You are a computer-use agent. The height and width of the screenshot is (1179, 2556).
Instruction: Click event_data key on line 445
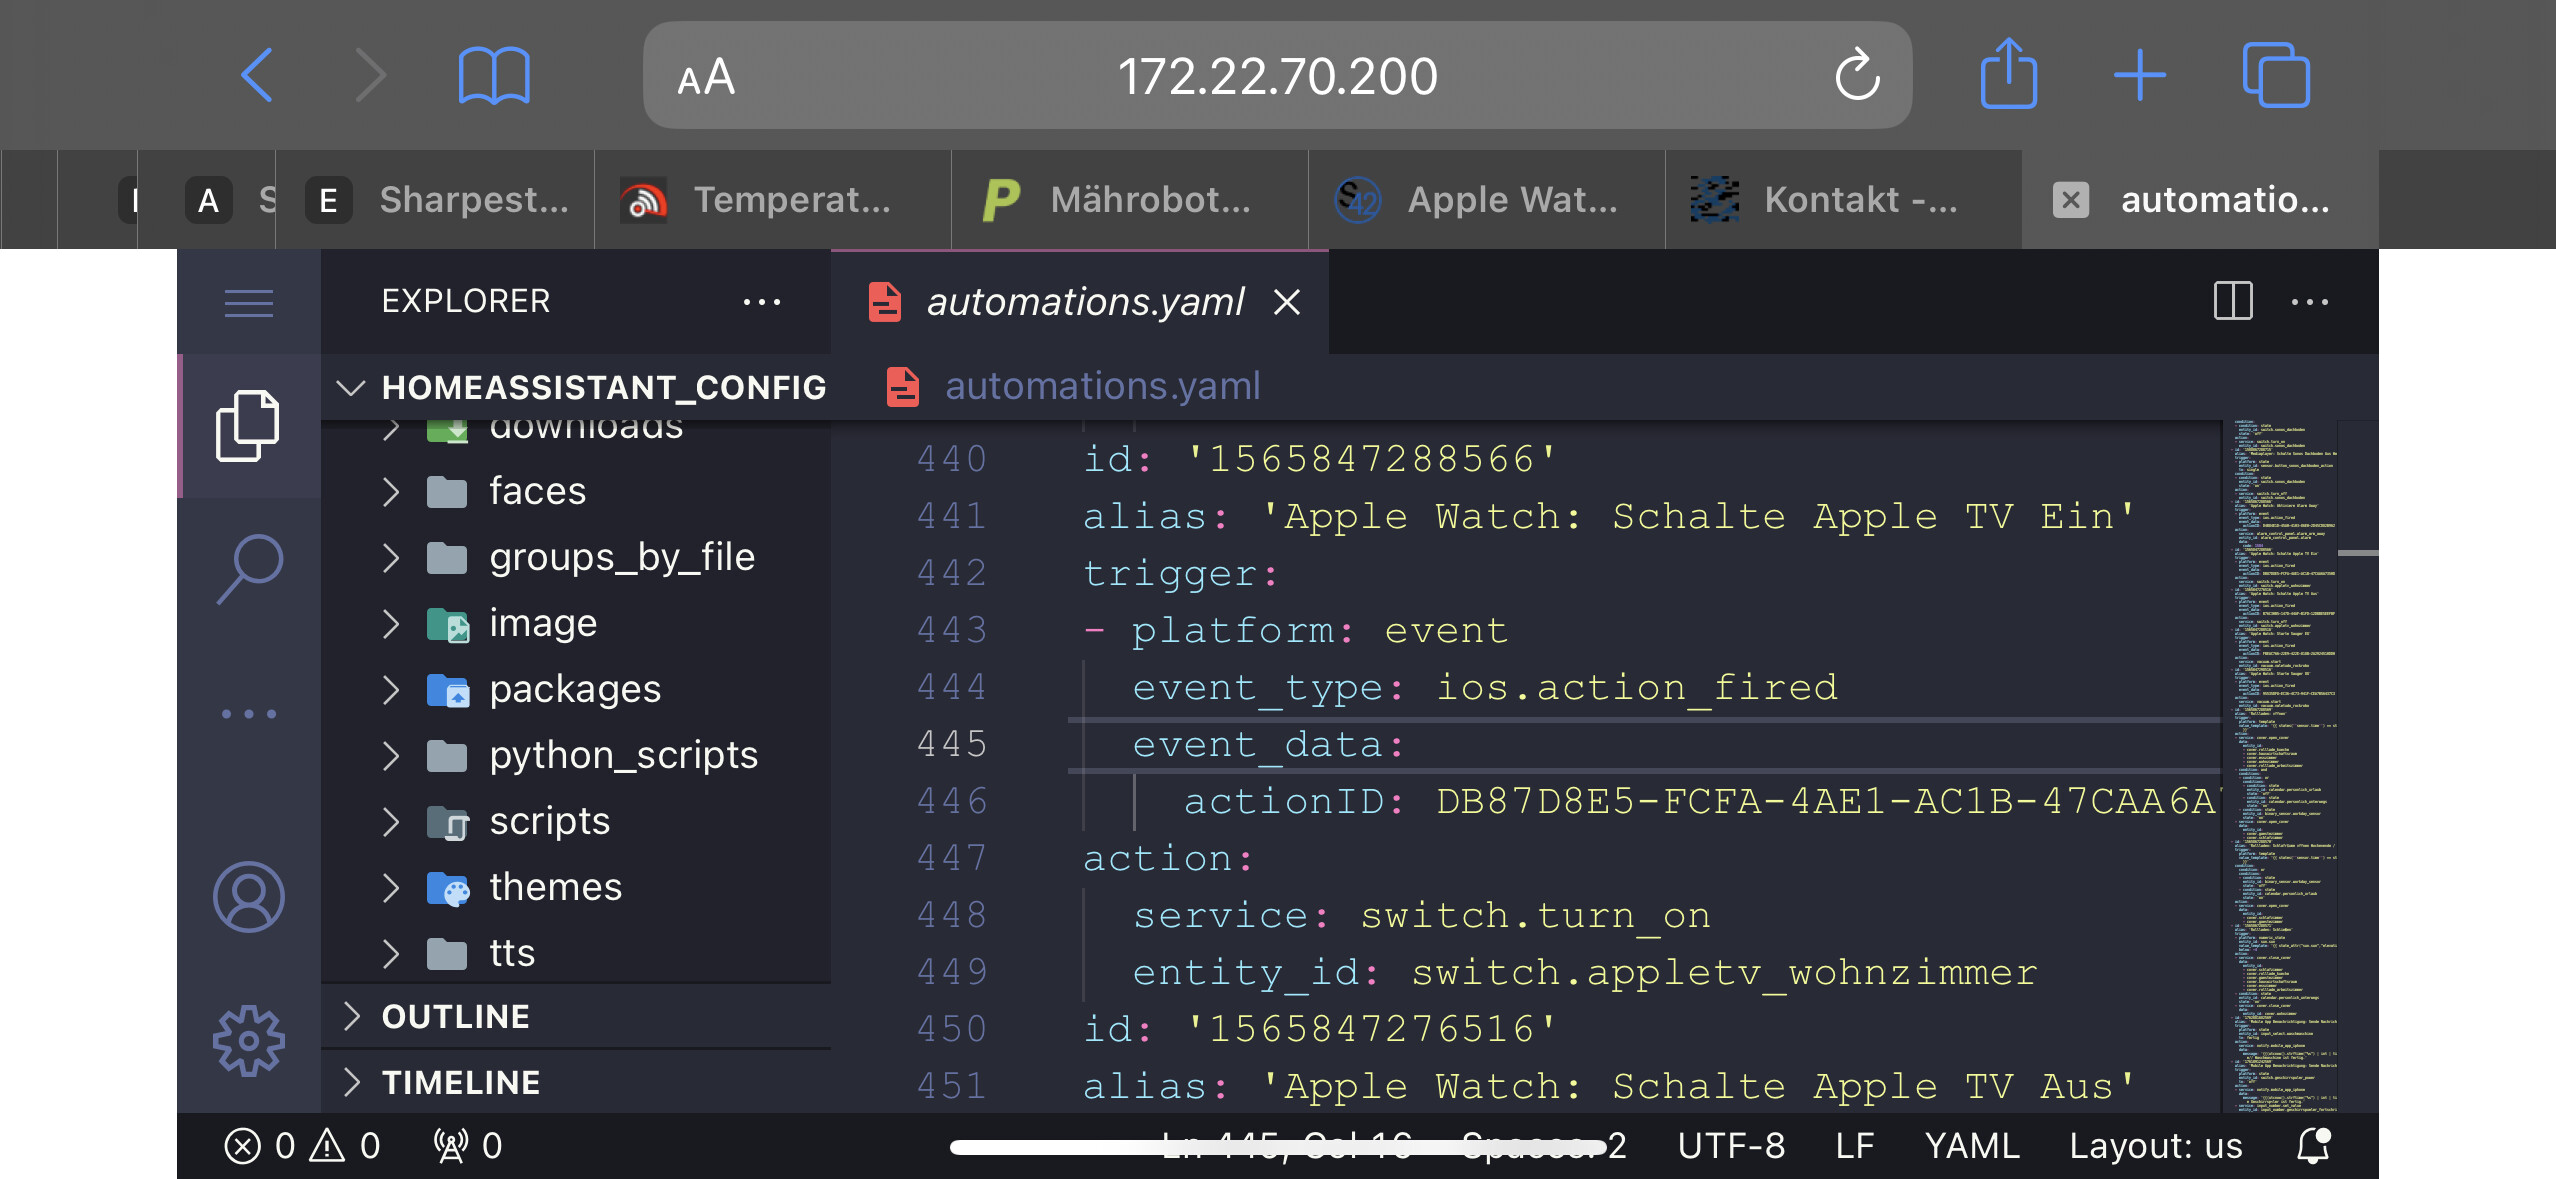[x=1257, y=744]
